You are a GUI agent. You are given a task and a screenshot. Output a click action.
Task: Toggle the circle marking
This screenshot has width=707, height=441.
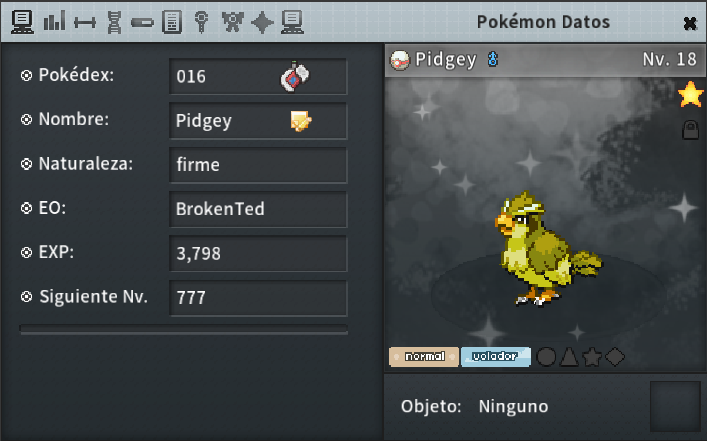(x=546, y=357)
